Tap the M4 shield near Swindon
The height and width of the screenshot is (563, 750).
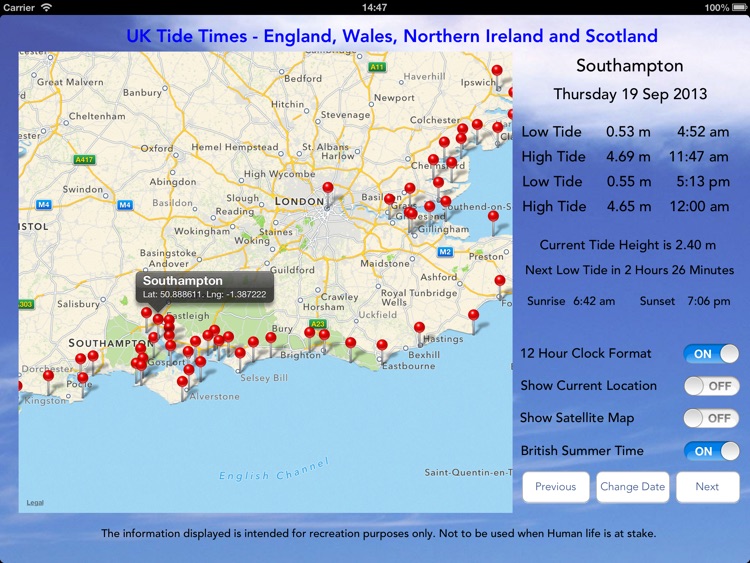(124, 205)
